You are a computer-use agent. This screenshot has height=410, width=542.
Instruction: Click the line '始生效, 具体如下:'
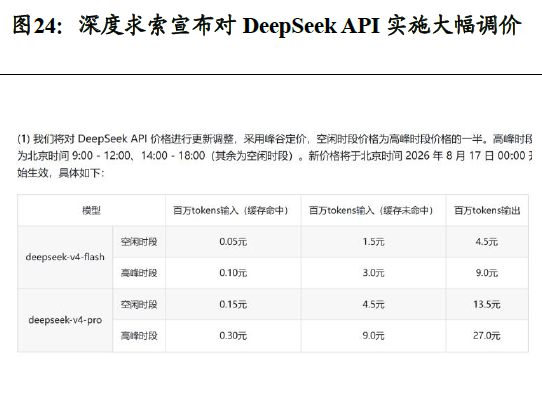pos(60,173)
